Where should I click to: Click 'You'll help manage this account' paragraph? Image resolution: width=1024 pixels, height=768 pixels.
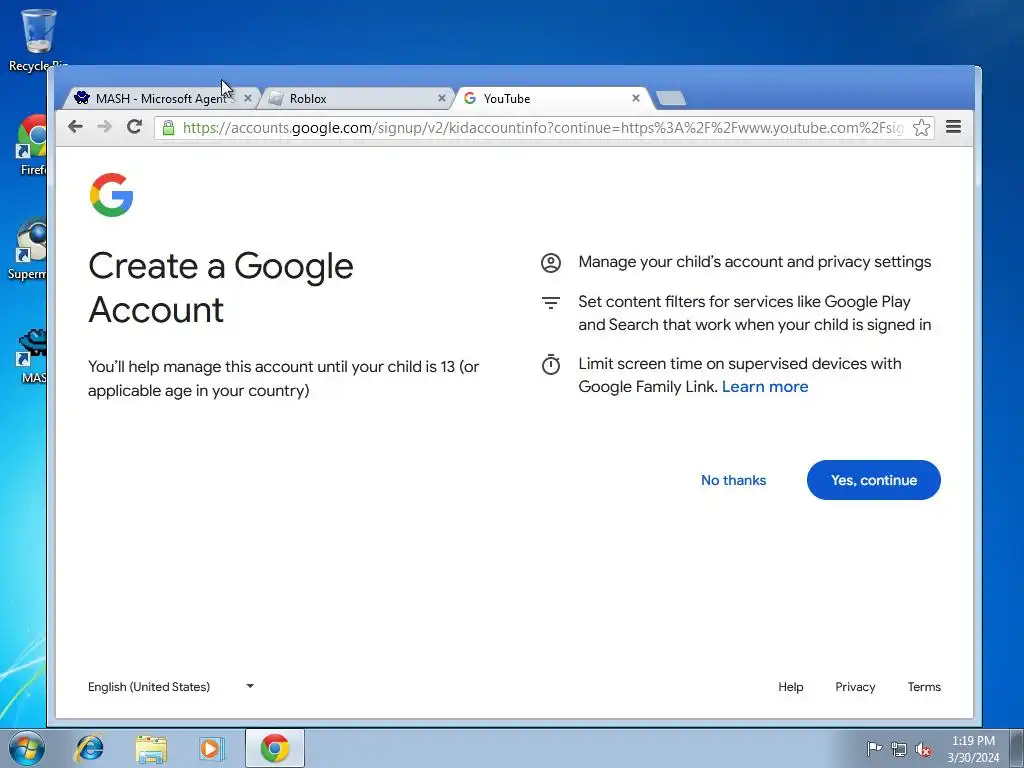pyautogui.click(x=283, y=378)
